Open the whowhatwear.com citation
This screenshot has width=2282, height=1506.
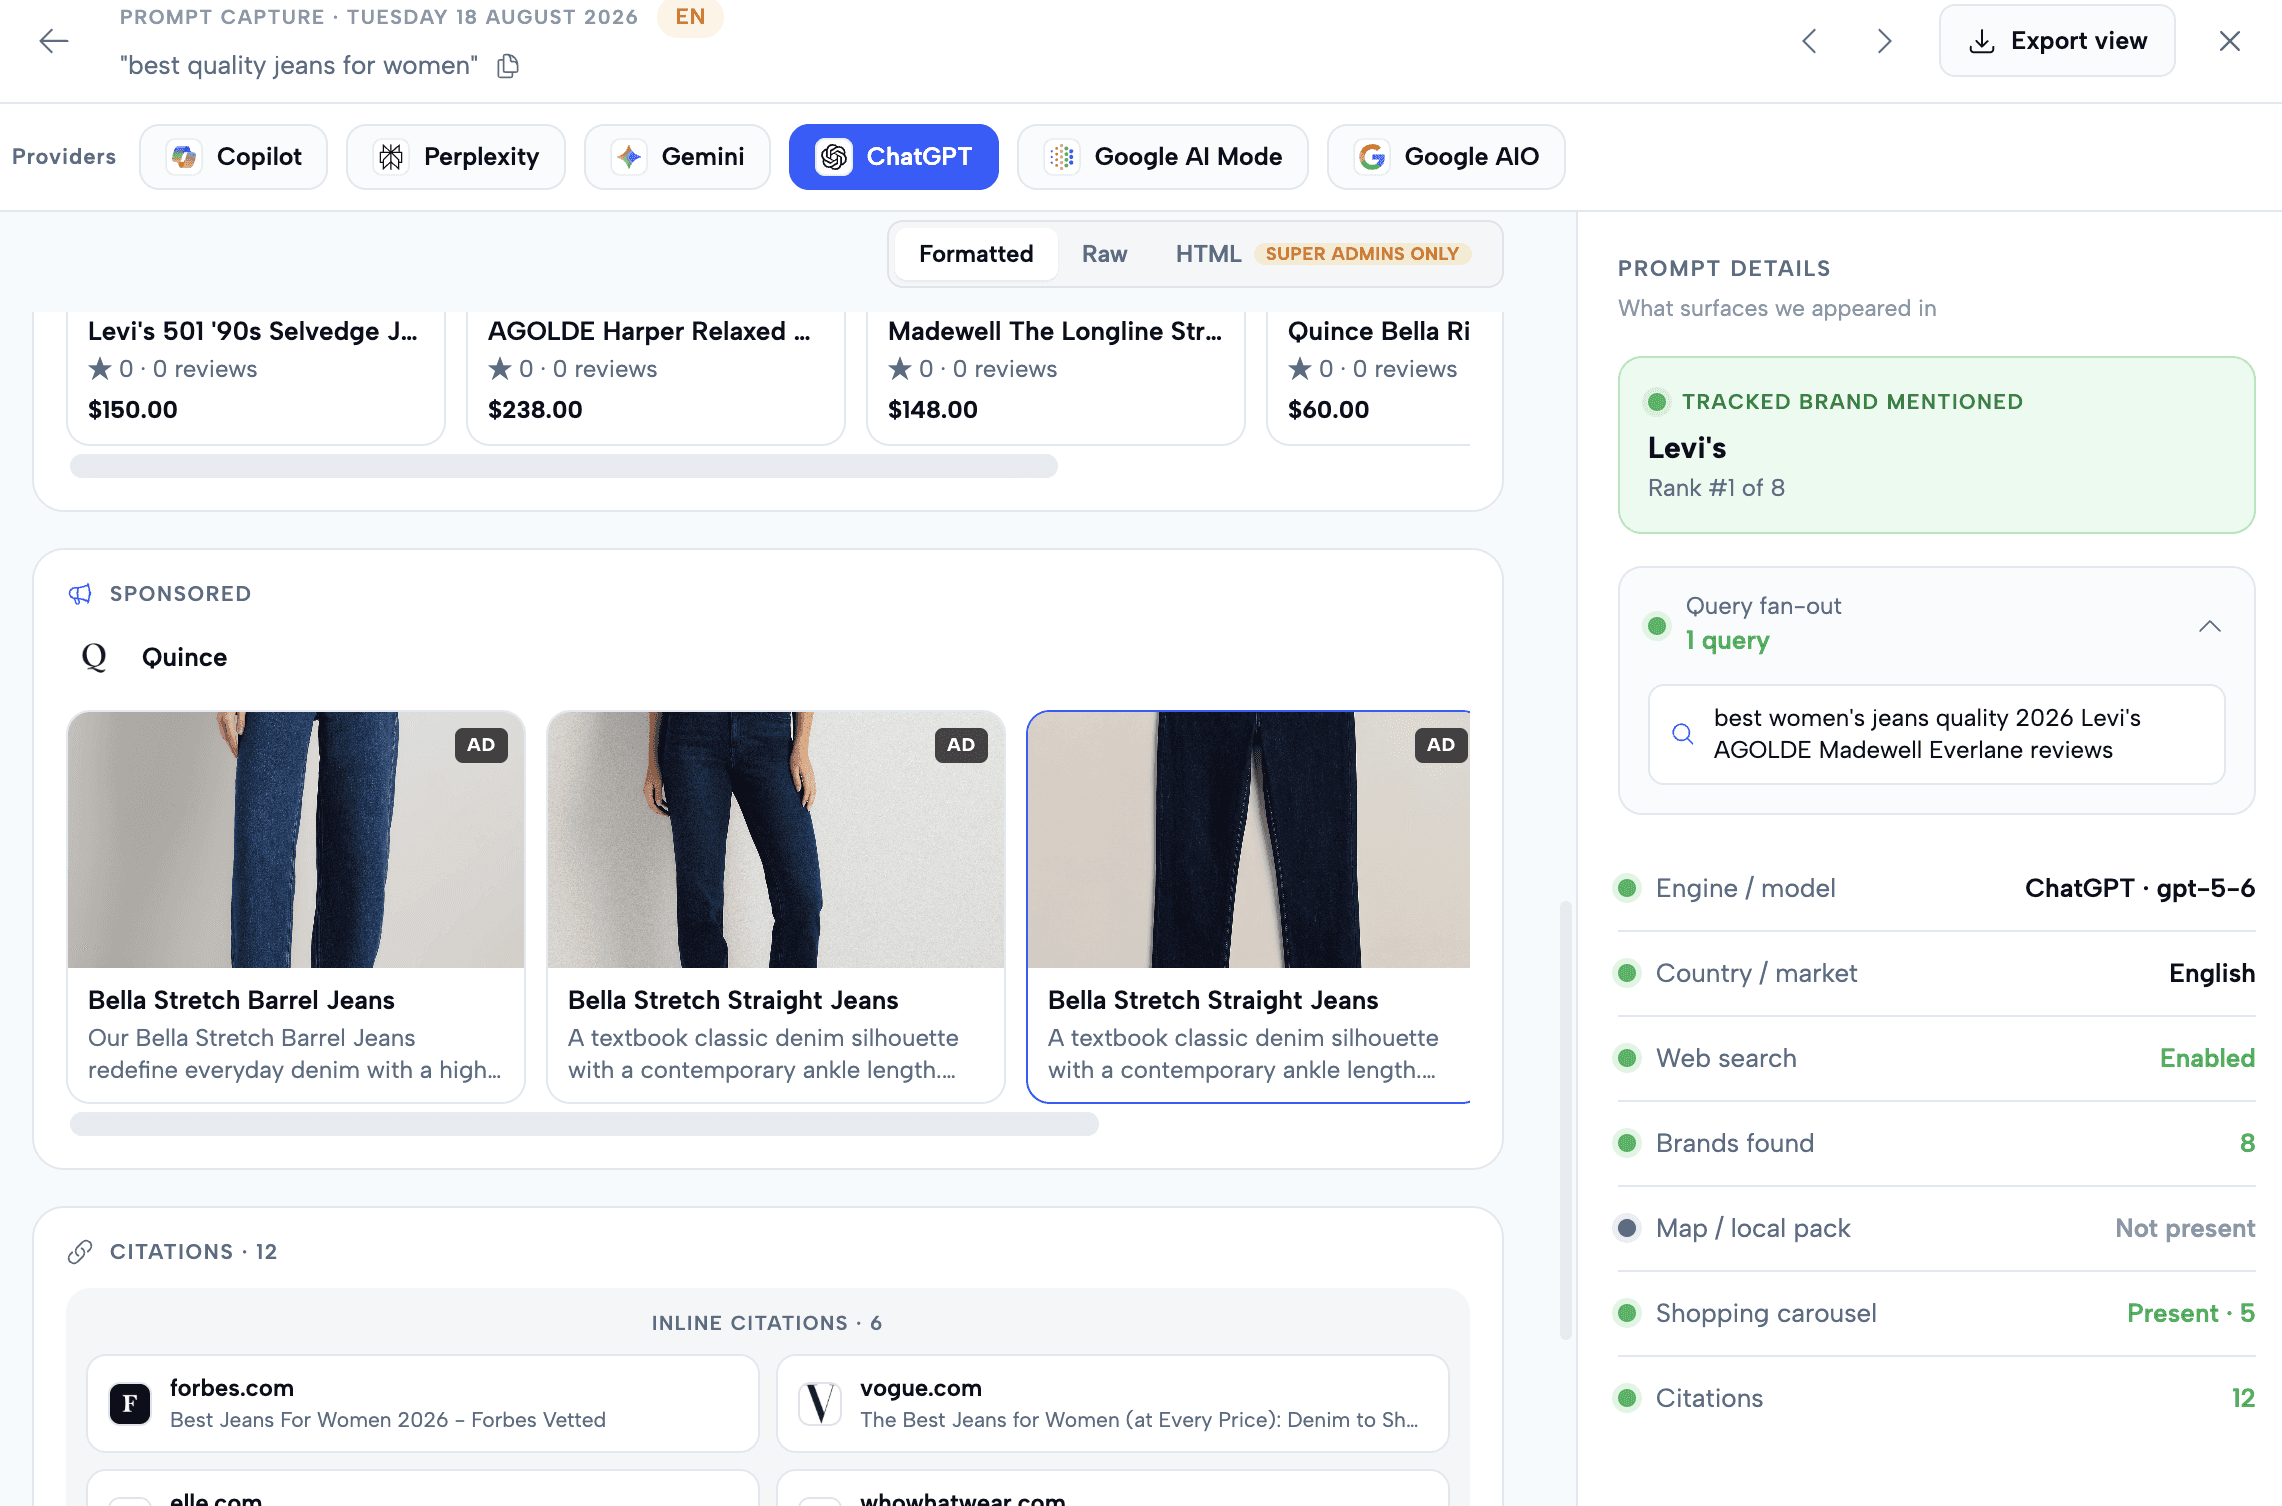click(1113, 1490)
